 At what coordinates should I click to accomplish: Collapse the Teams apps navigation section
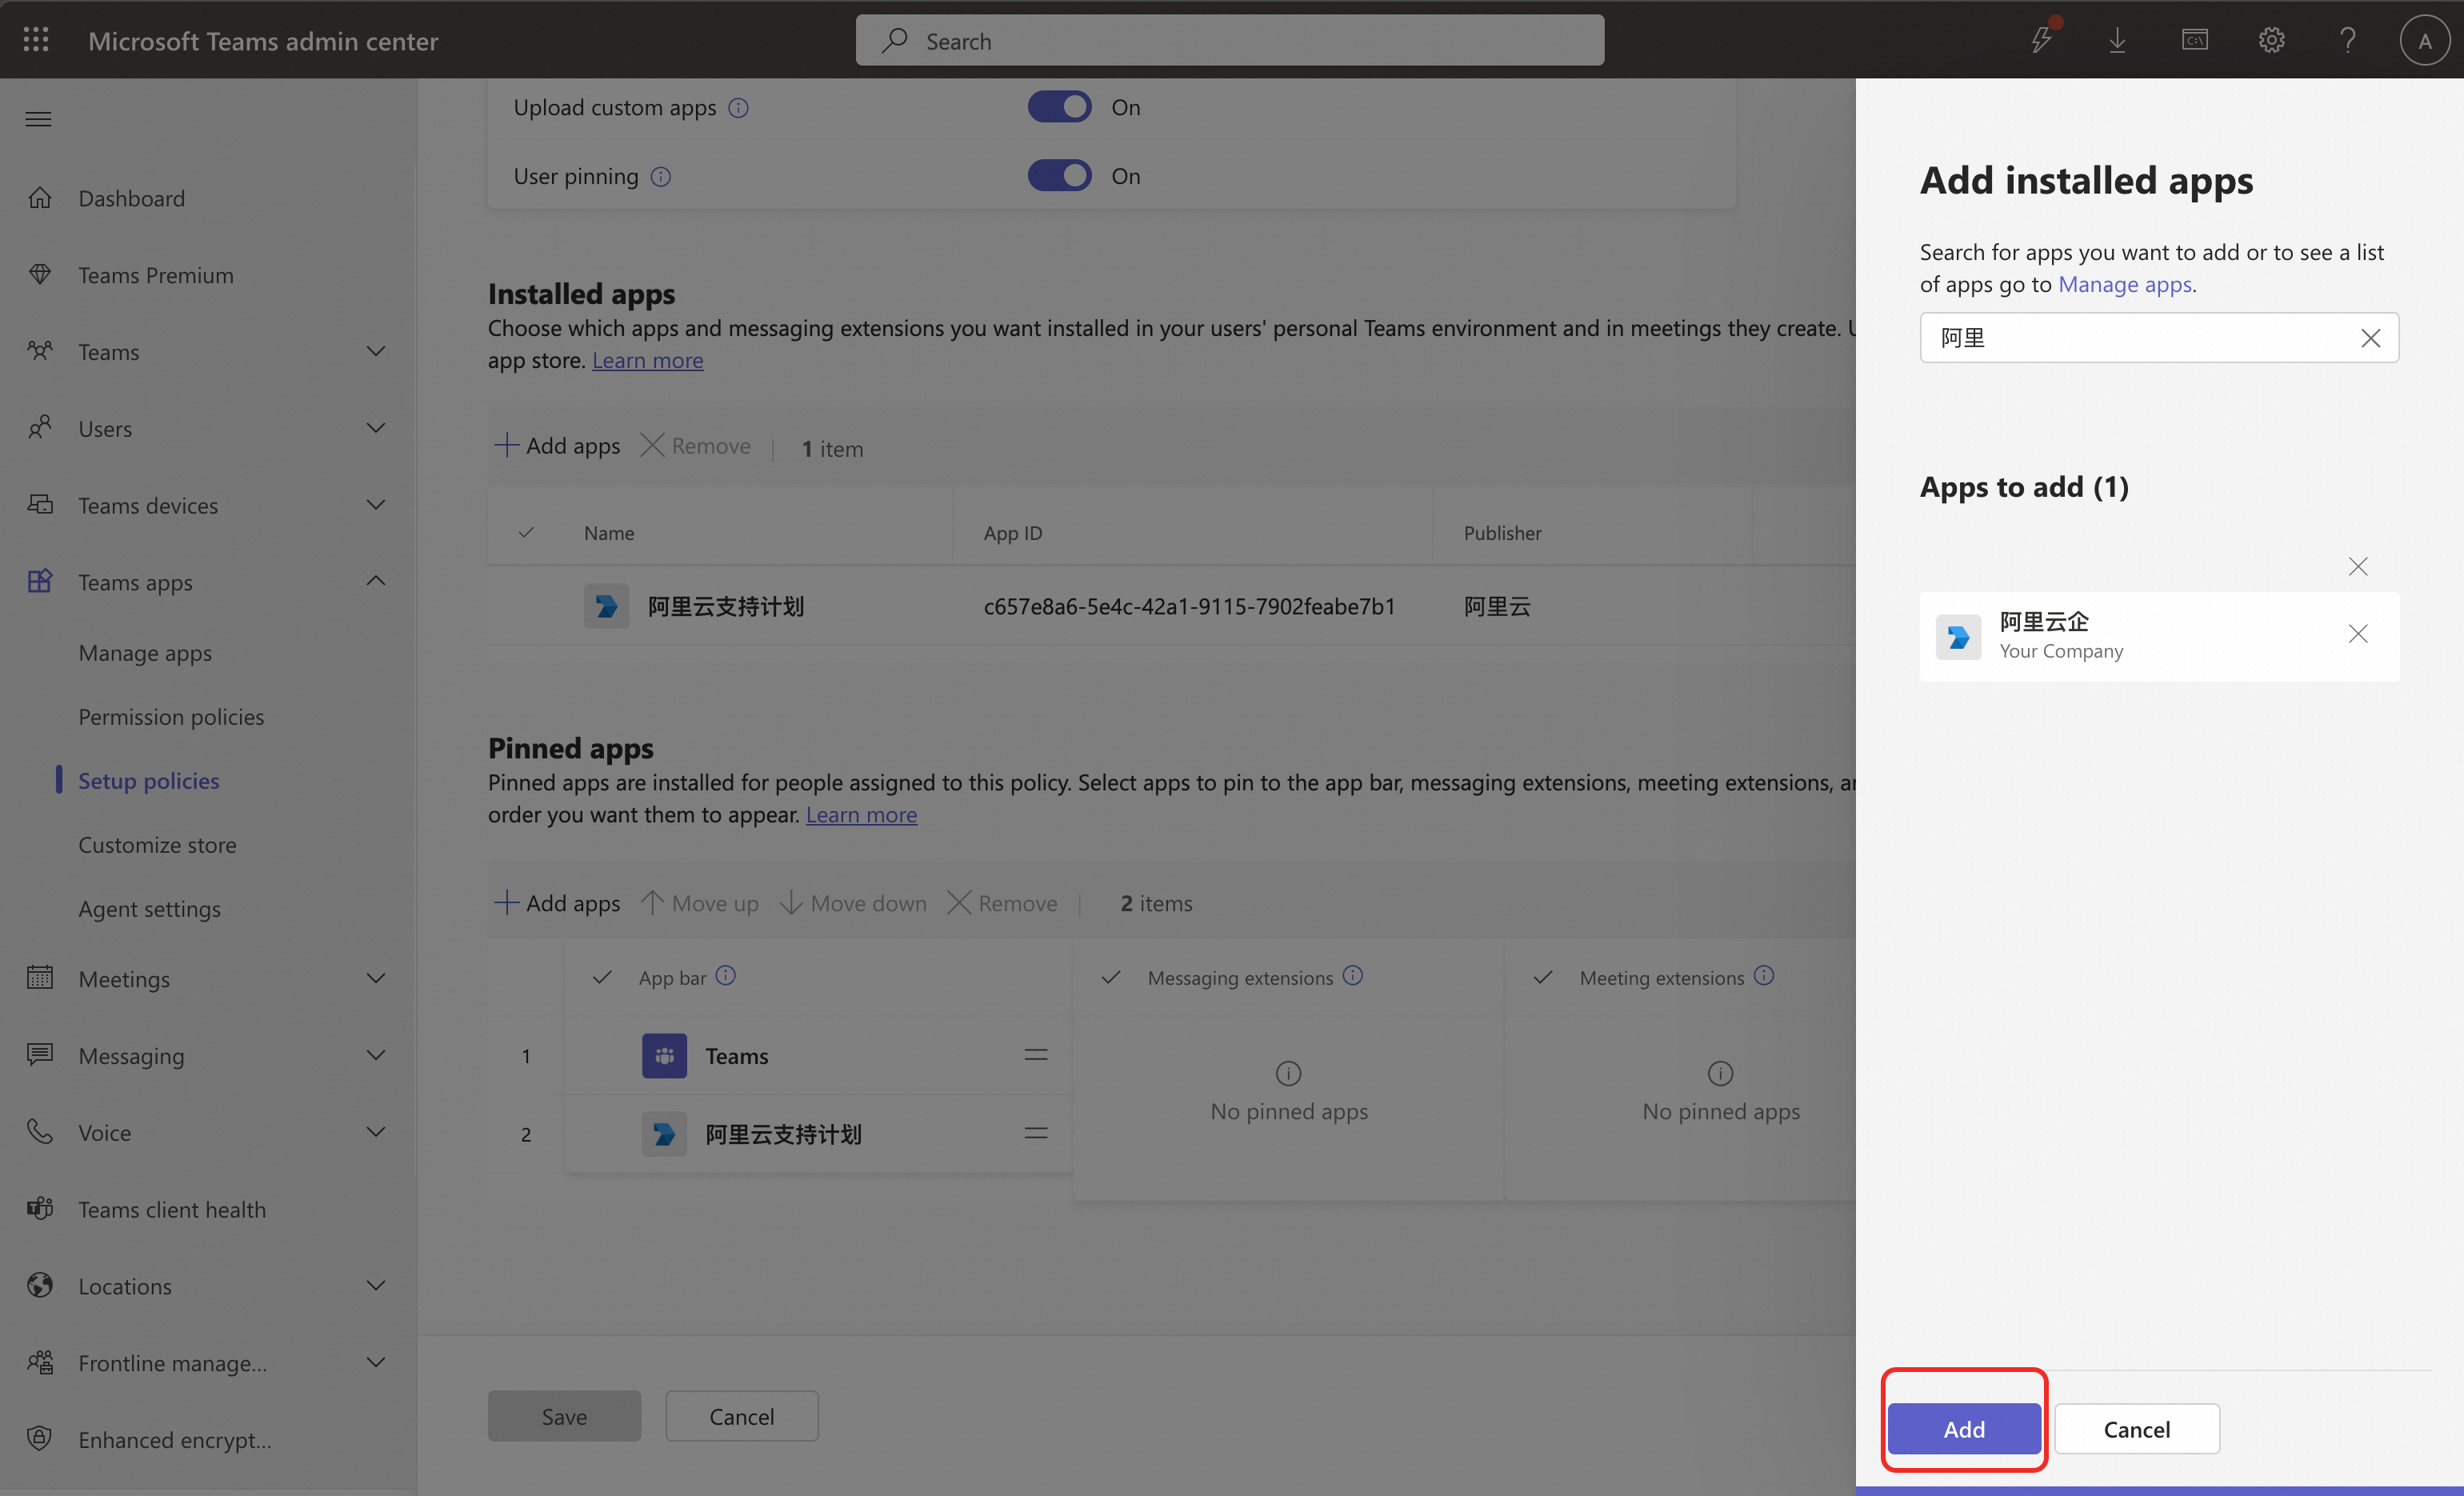[375, 582]
